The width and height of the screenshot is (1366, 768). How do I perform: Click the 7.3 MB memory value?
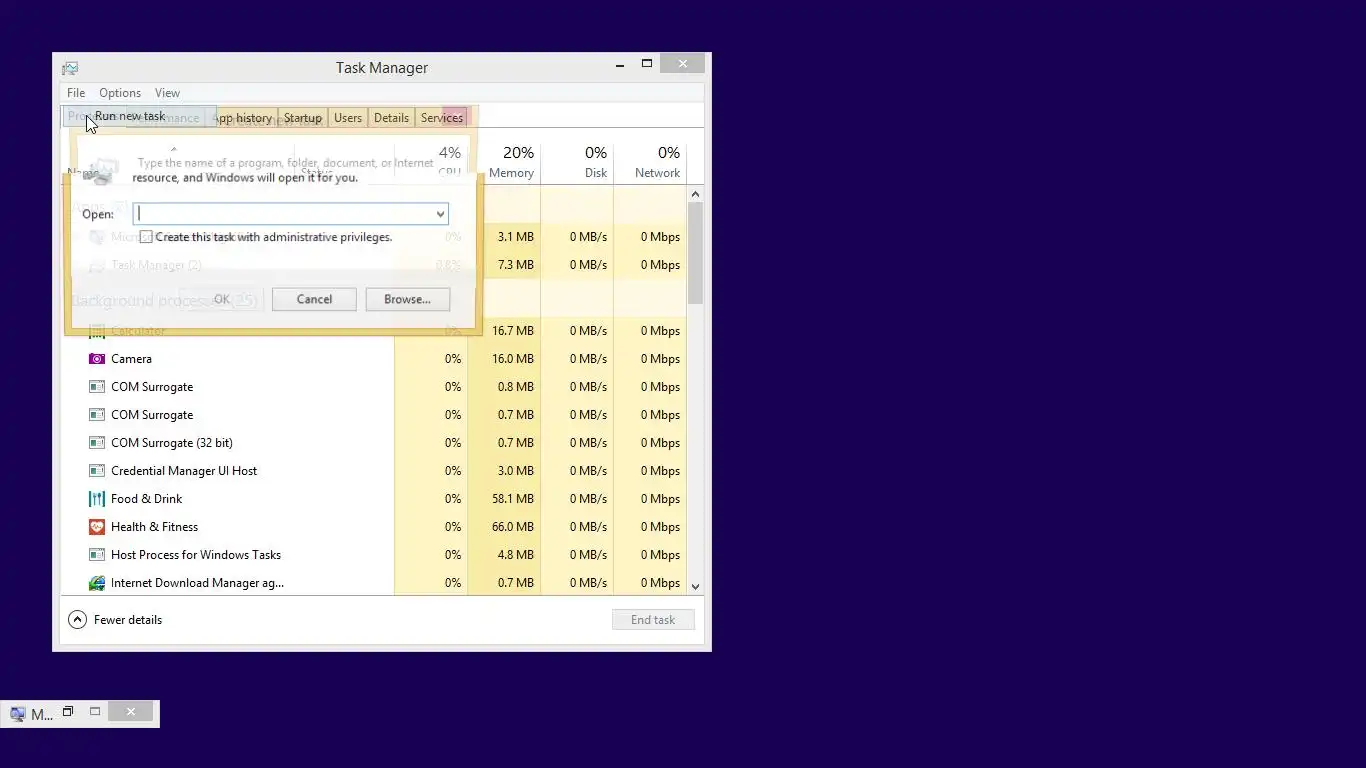pyautogui.click(x=516, y=265)
